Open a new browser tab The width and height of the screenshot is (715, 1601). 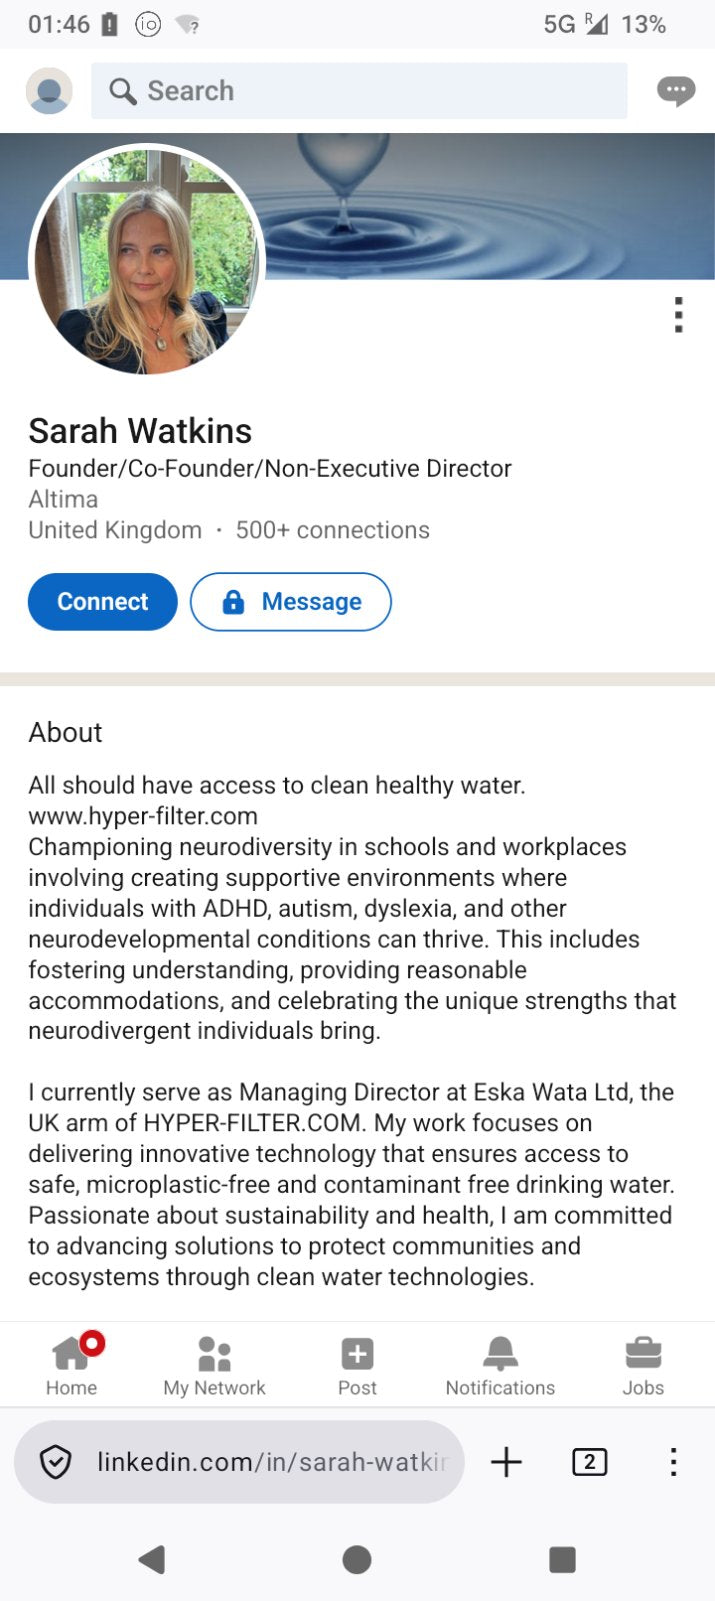pos(507,1462)
